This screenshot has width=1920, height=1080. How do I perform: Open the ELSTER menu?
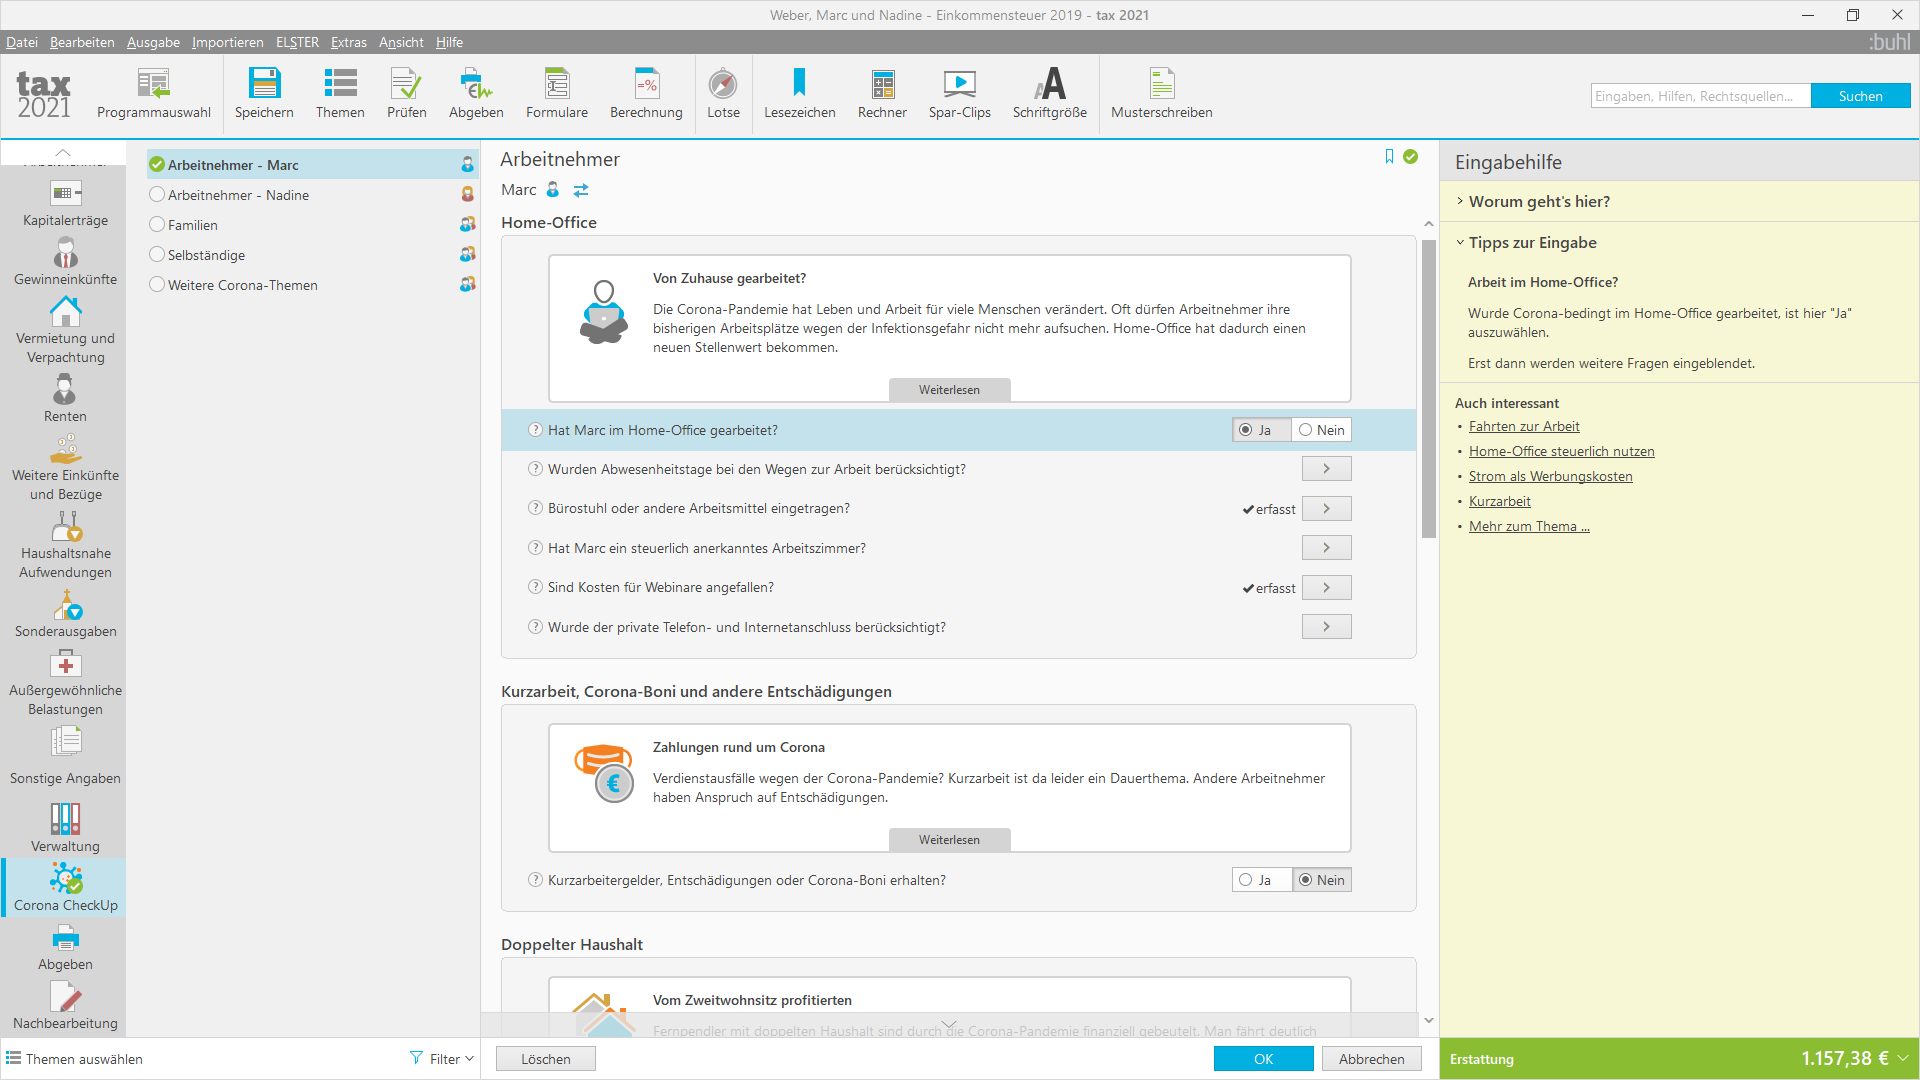(297, 42)
